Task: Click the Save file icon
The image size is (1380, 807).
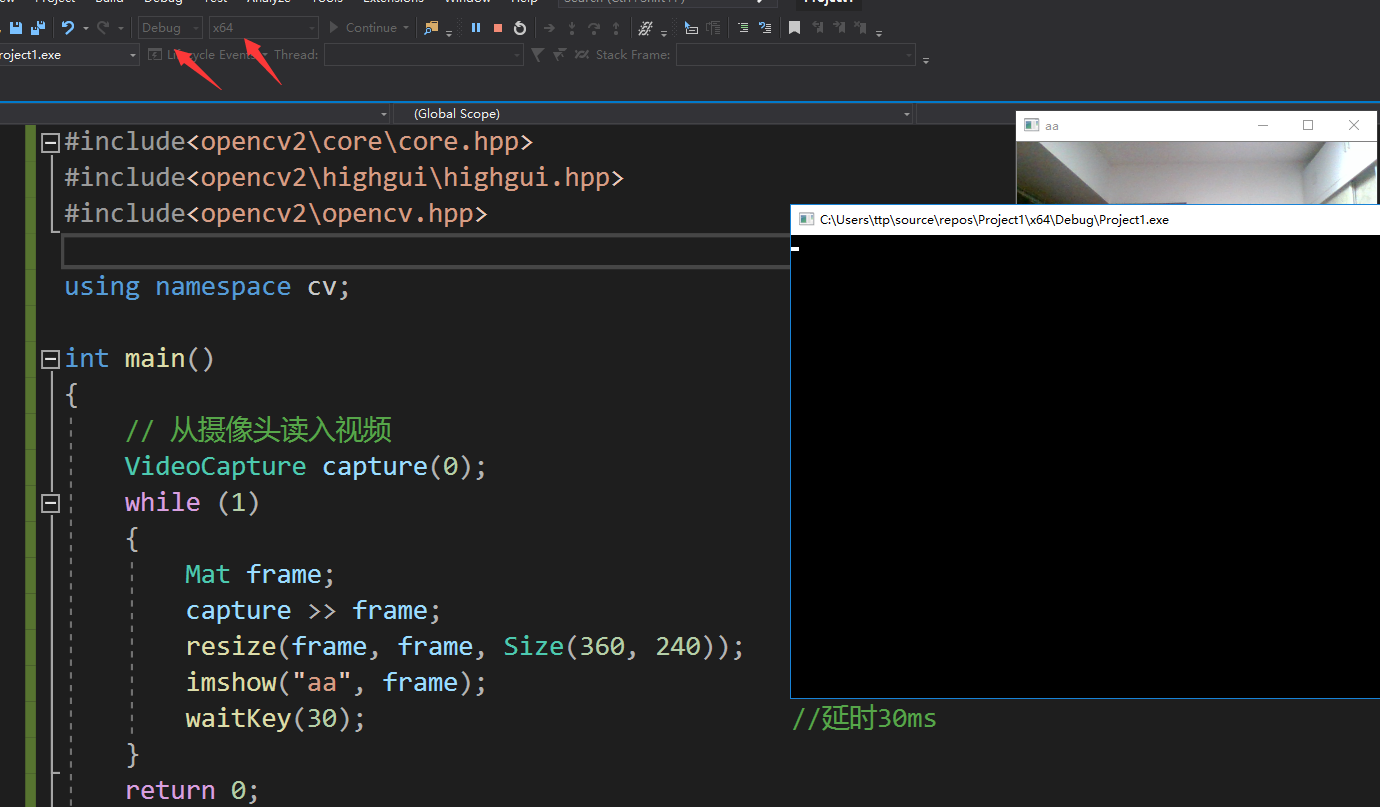Action: point(16,28)
